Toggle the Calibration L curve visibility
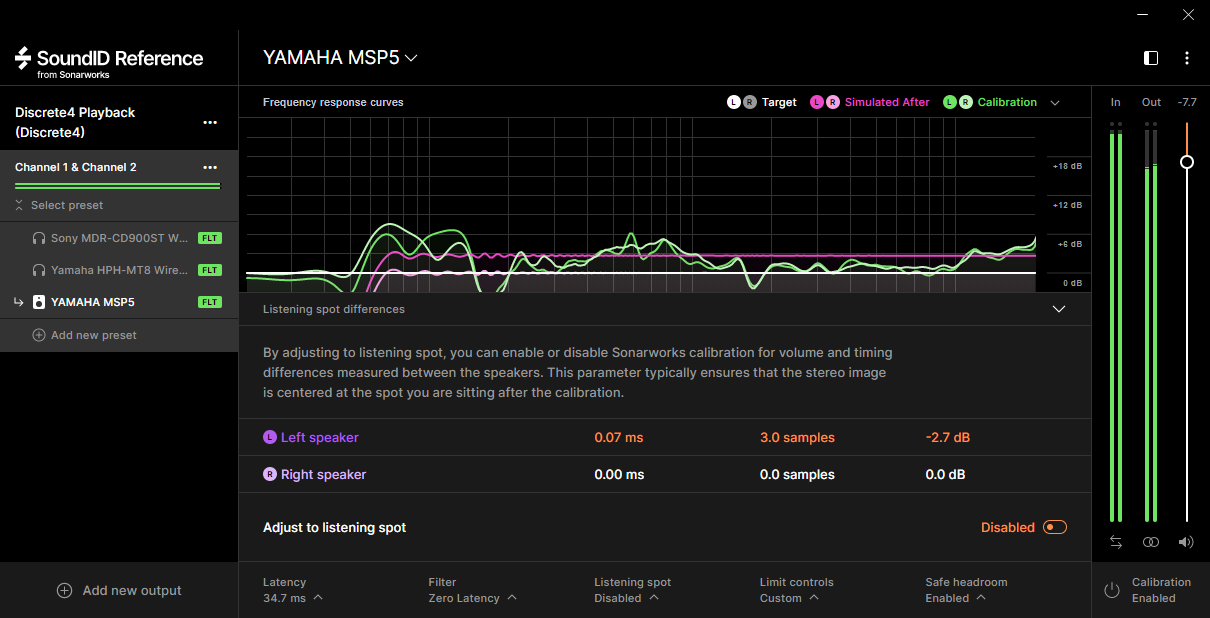The width and height of the screenshot is (1210, 618). pyautogui.click(x=949, y=102)
